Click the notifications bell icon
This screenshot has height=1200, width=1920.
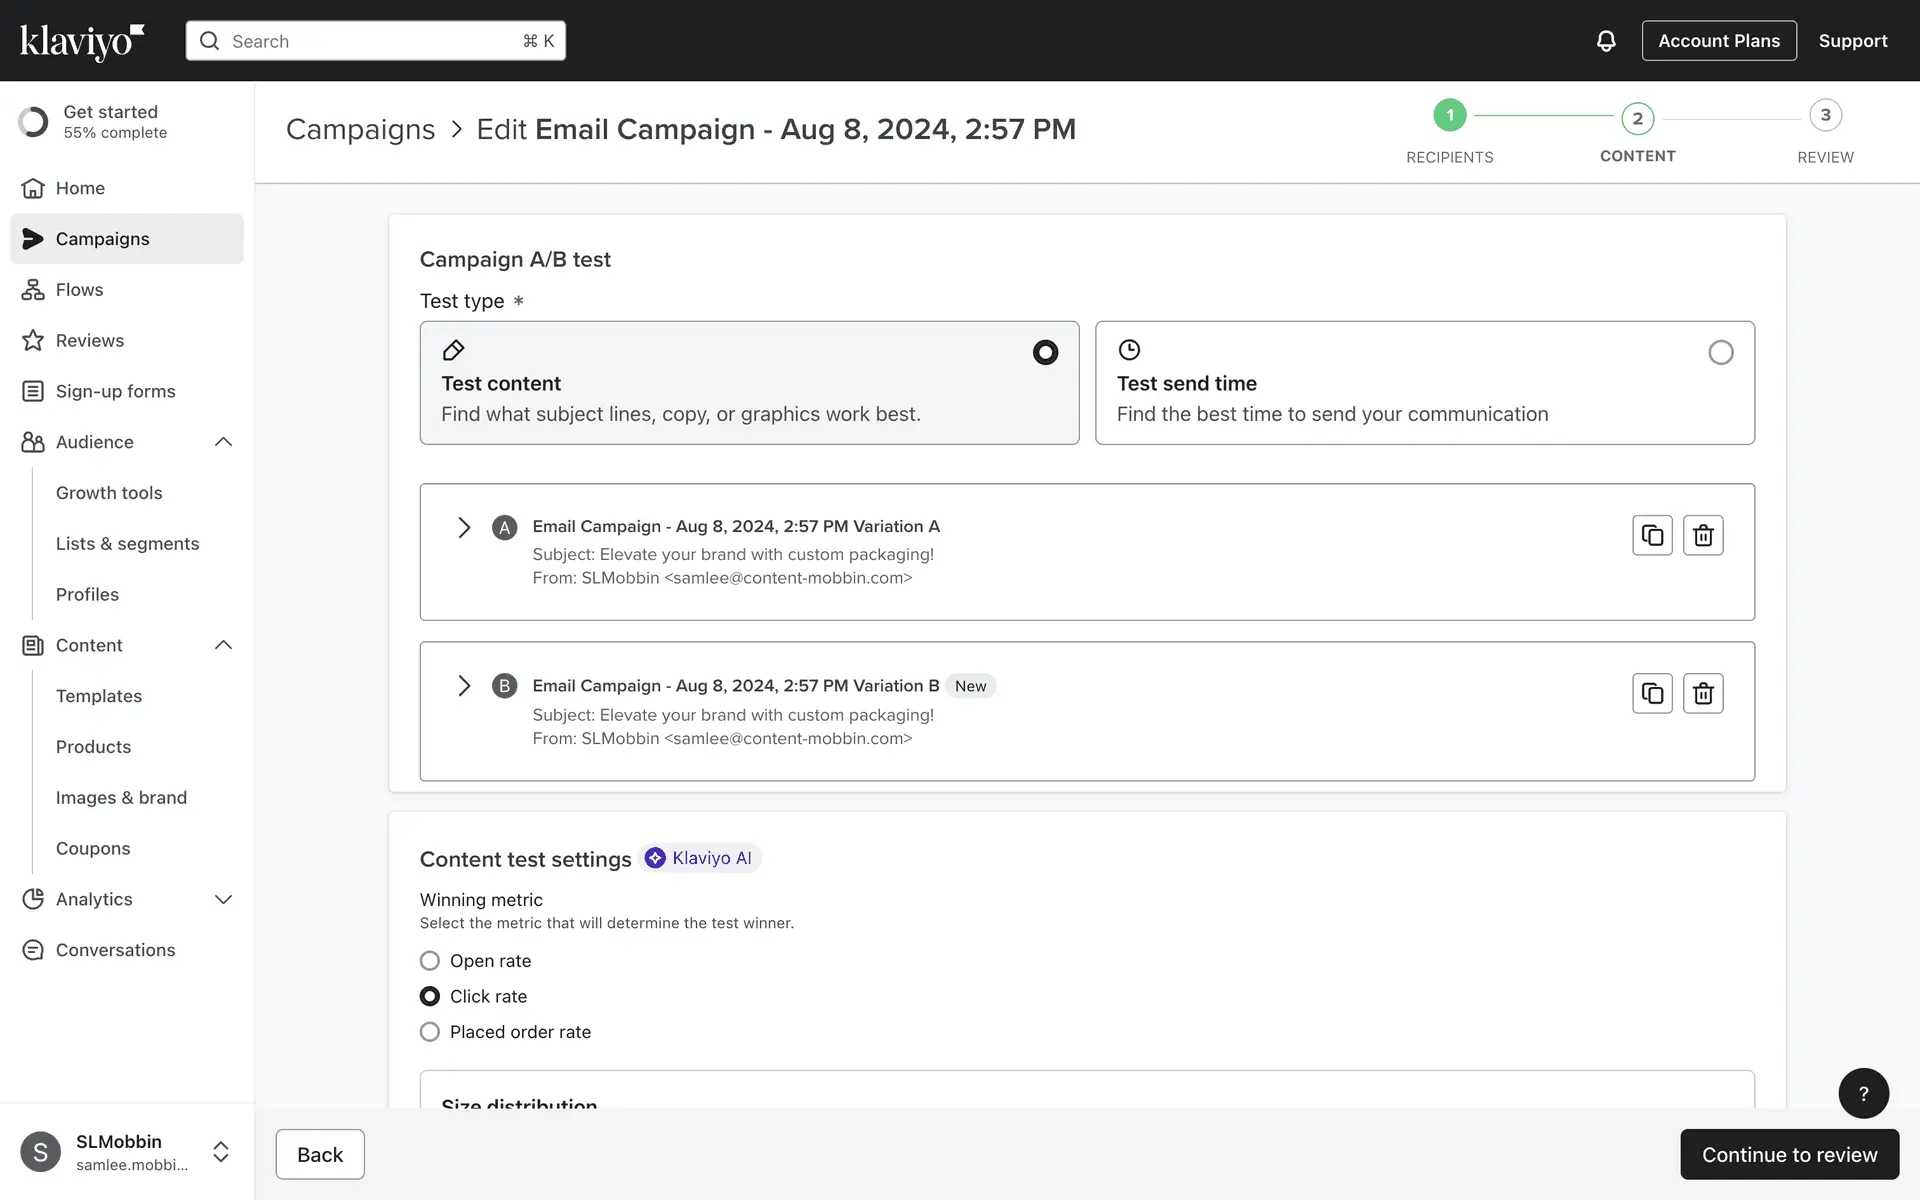[x=1605, y=41]
